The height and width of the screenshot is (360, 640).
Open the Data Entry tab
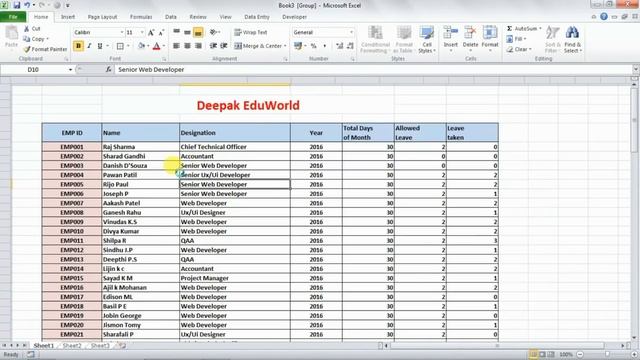click(257, 17)
